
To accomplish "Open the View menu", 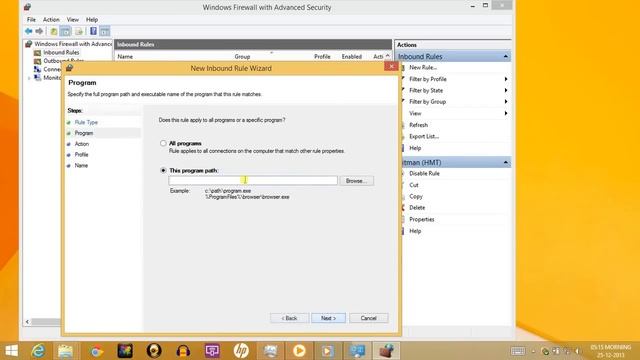I will [x=73, y=20].
